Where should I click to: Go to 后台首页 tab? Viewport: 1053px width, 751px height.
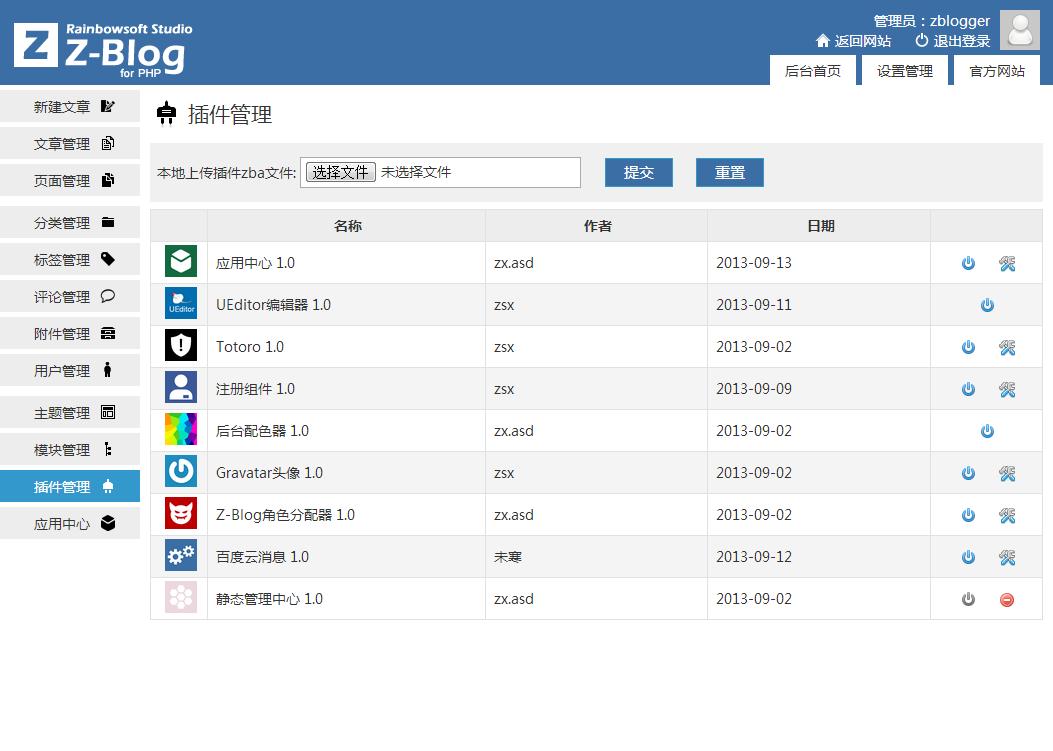[812, 70]
